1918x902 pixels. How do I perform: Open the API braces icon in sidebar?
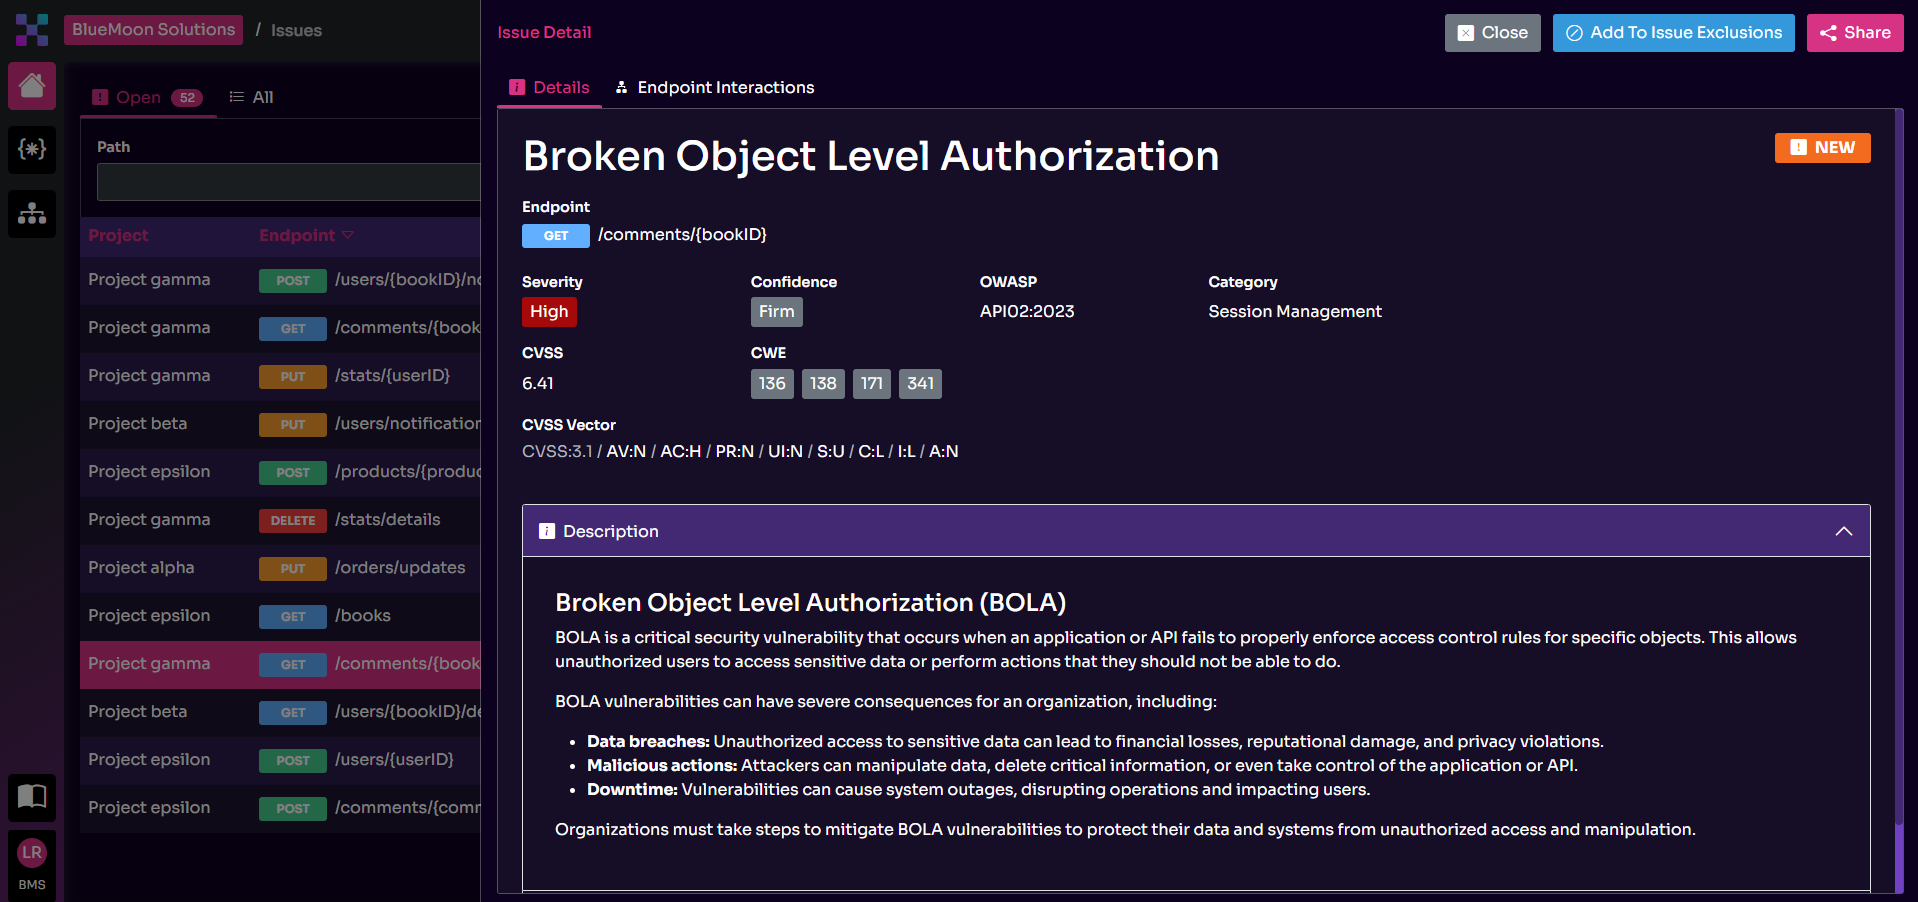tap(32, 150)
